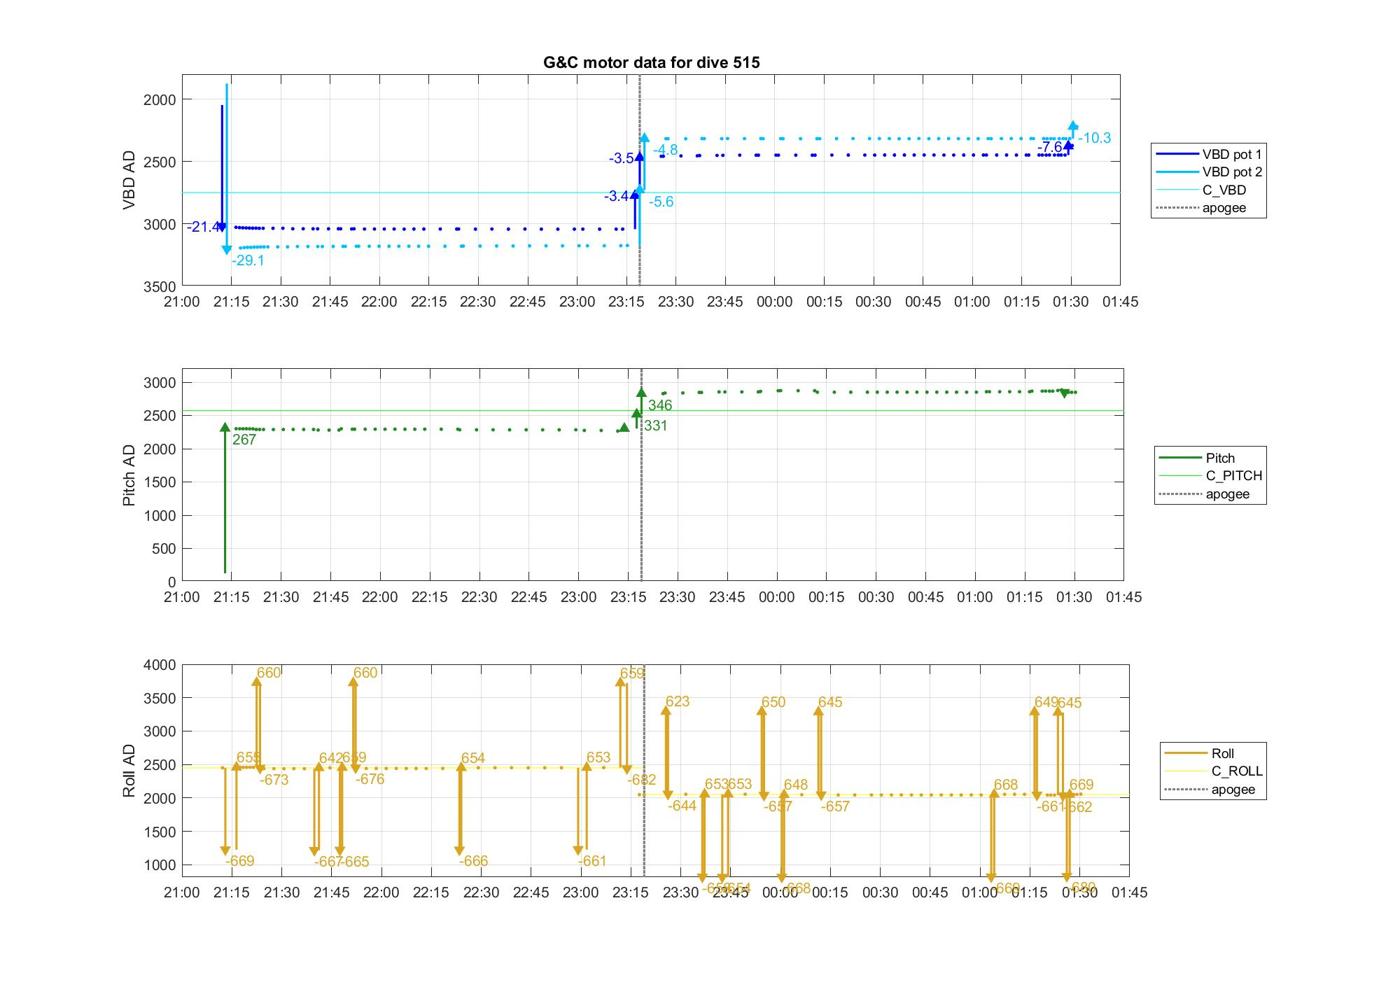This screenshot has height=986, width=1400.
Task: Click the Pitch AD axis label
Action: (x=129, y=475)
